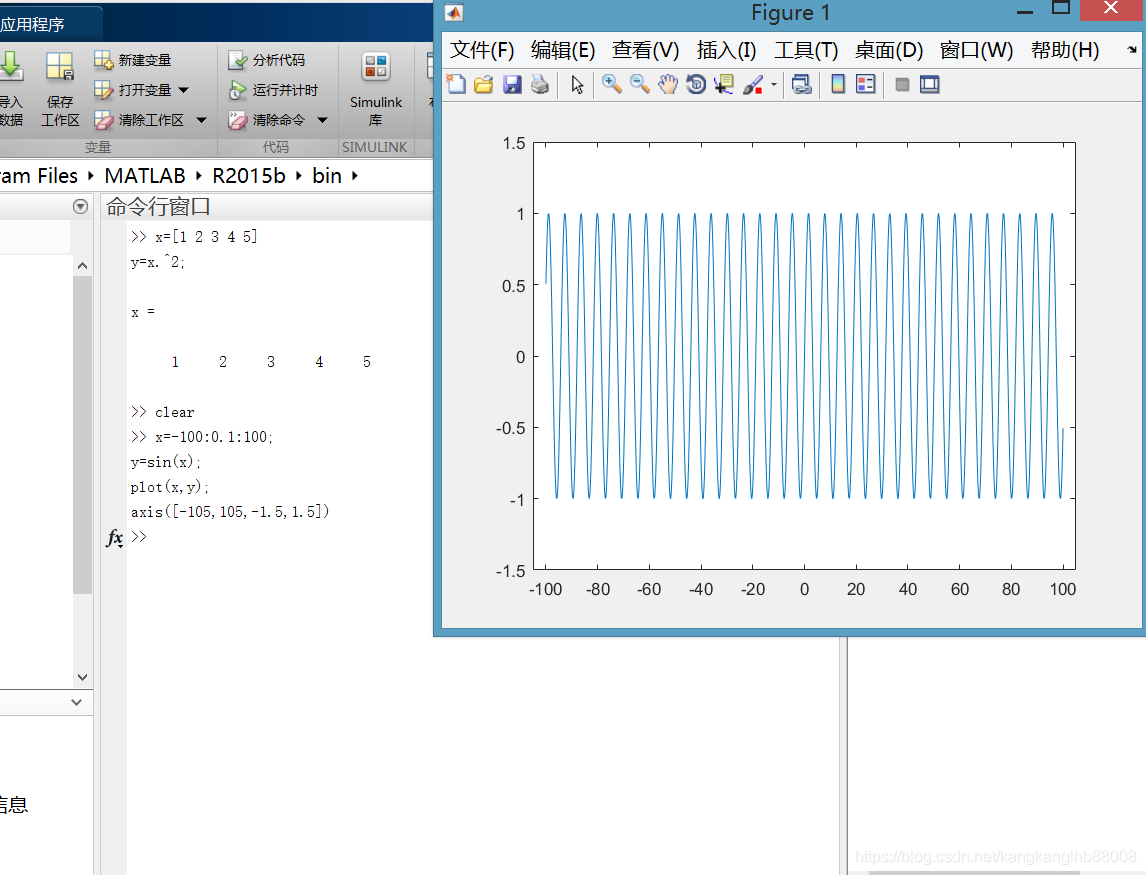
Task: Activate the Zoom In tool
Action: (x=612, y=85)
